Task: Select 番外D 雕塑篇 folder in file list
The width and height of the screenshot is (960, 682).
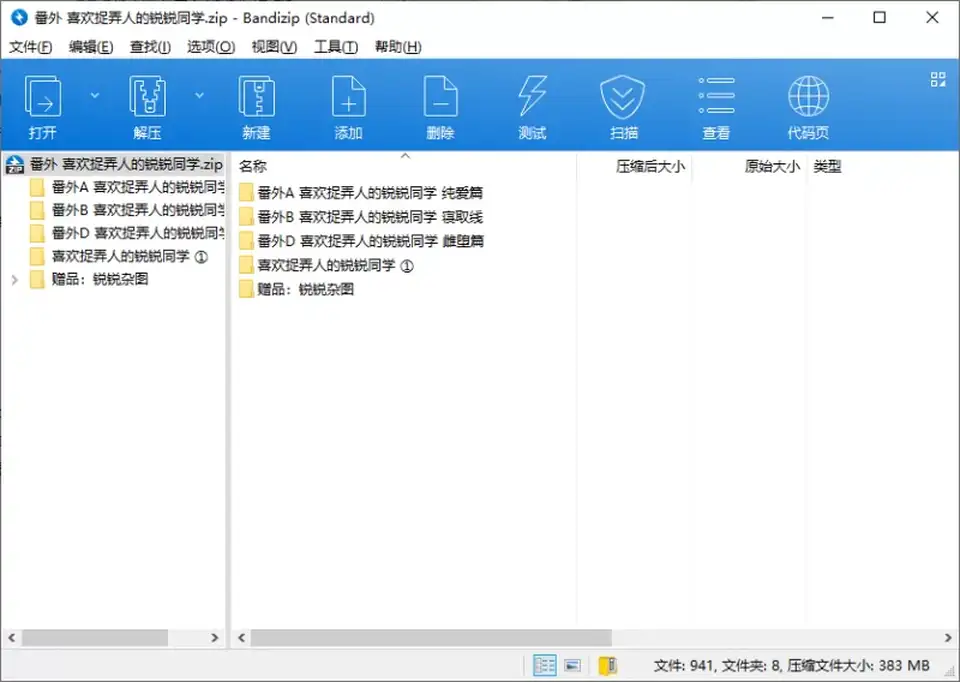Action: pos(361,241)
